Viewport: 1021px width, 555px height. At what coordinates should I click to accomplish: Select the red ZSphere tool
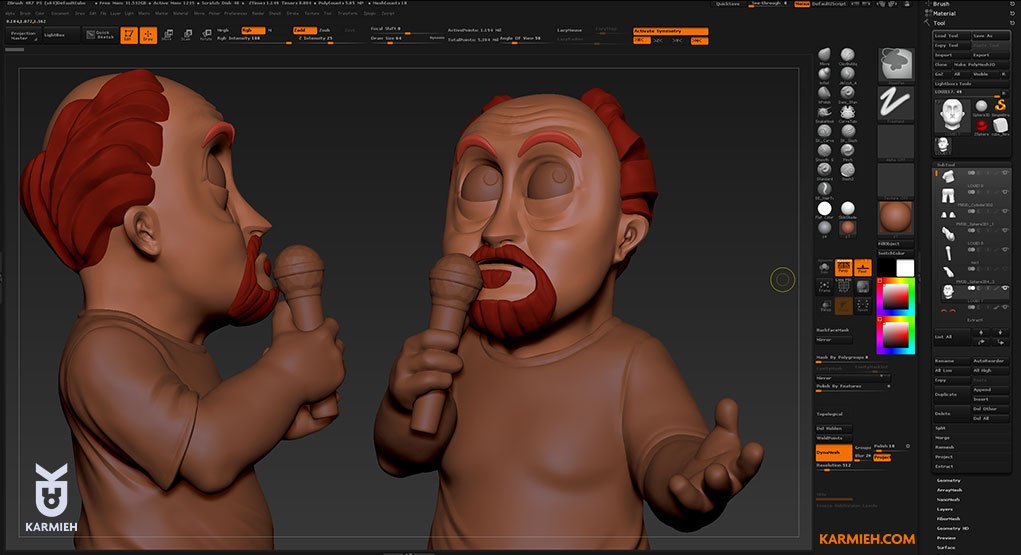point(981,126)
